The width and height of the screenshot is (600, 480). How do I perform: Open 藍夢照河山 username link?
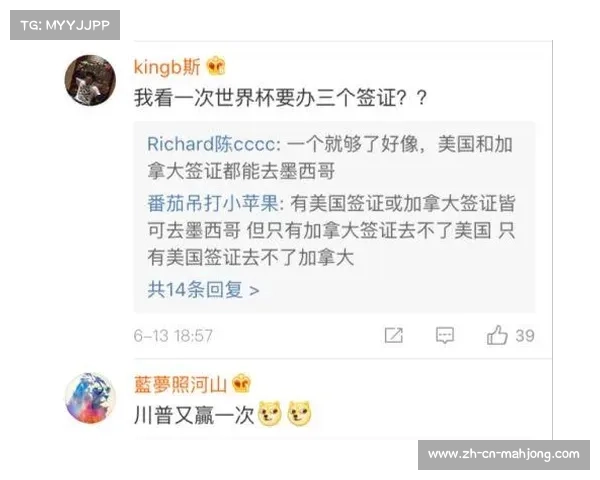point(181,384)
